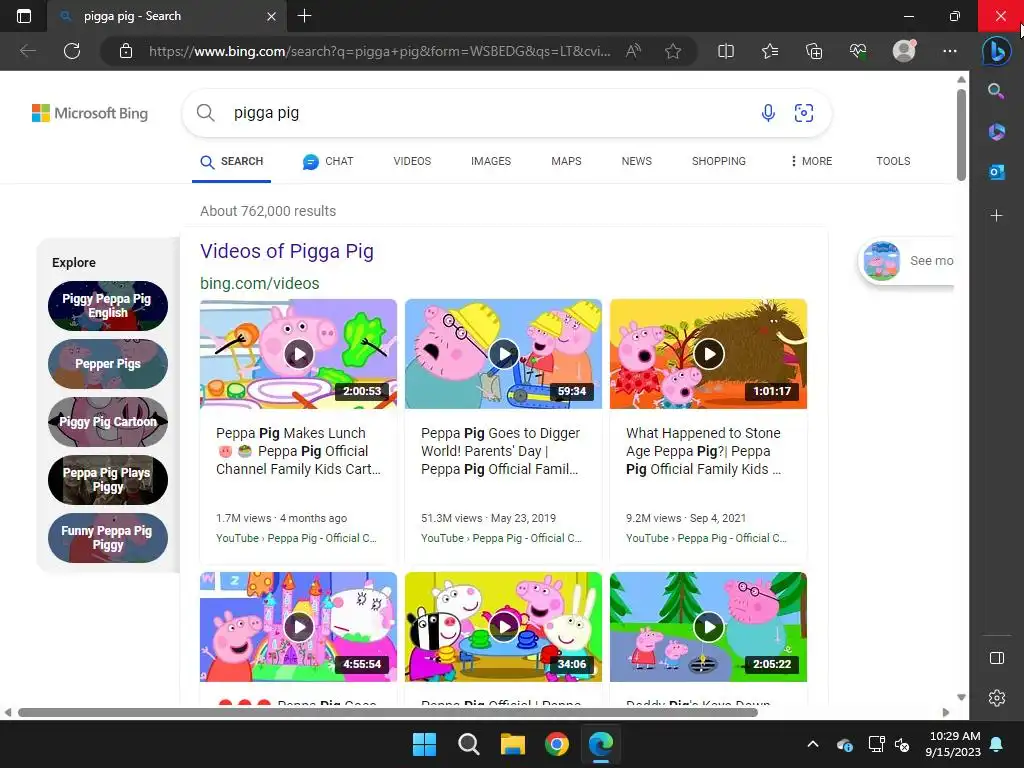Open Microsoft 365 sidebar icon

(x=996, y=132)
